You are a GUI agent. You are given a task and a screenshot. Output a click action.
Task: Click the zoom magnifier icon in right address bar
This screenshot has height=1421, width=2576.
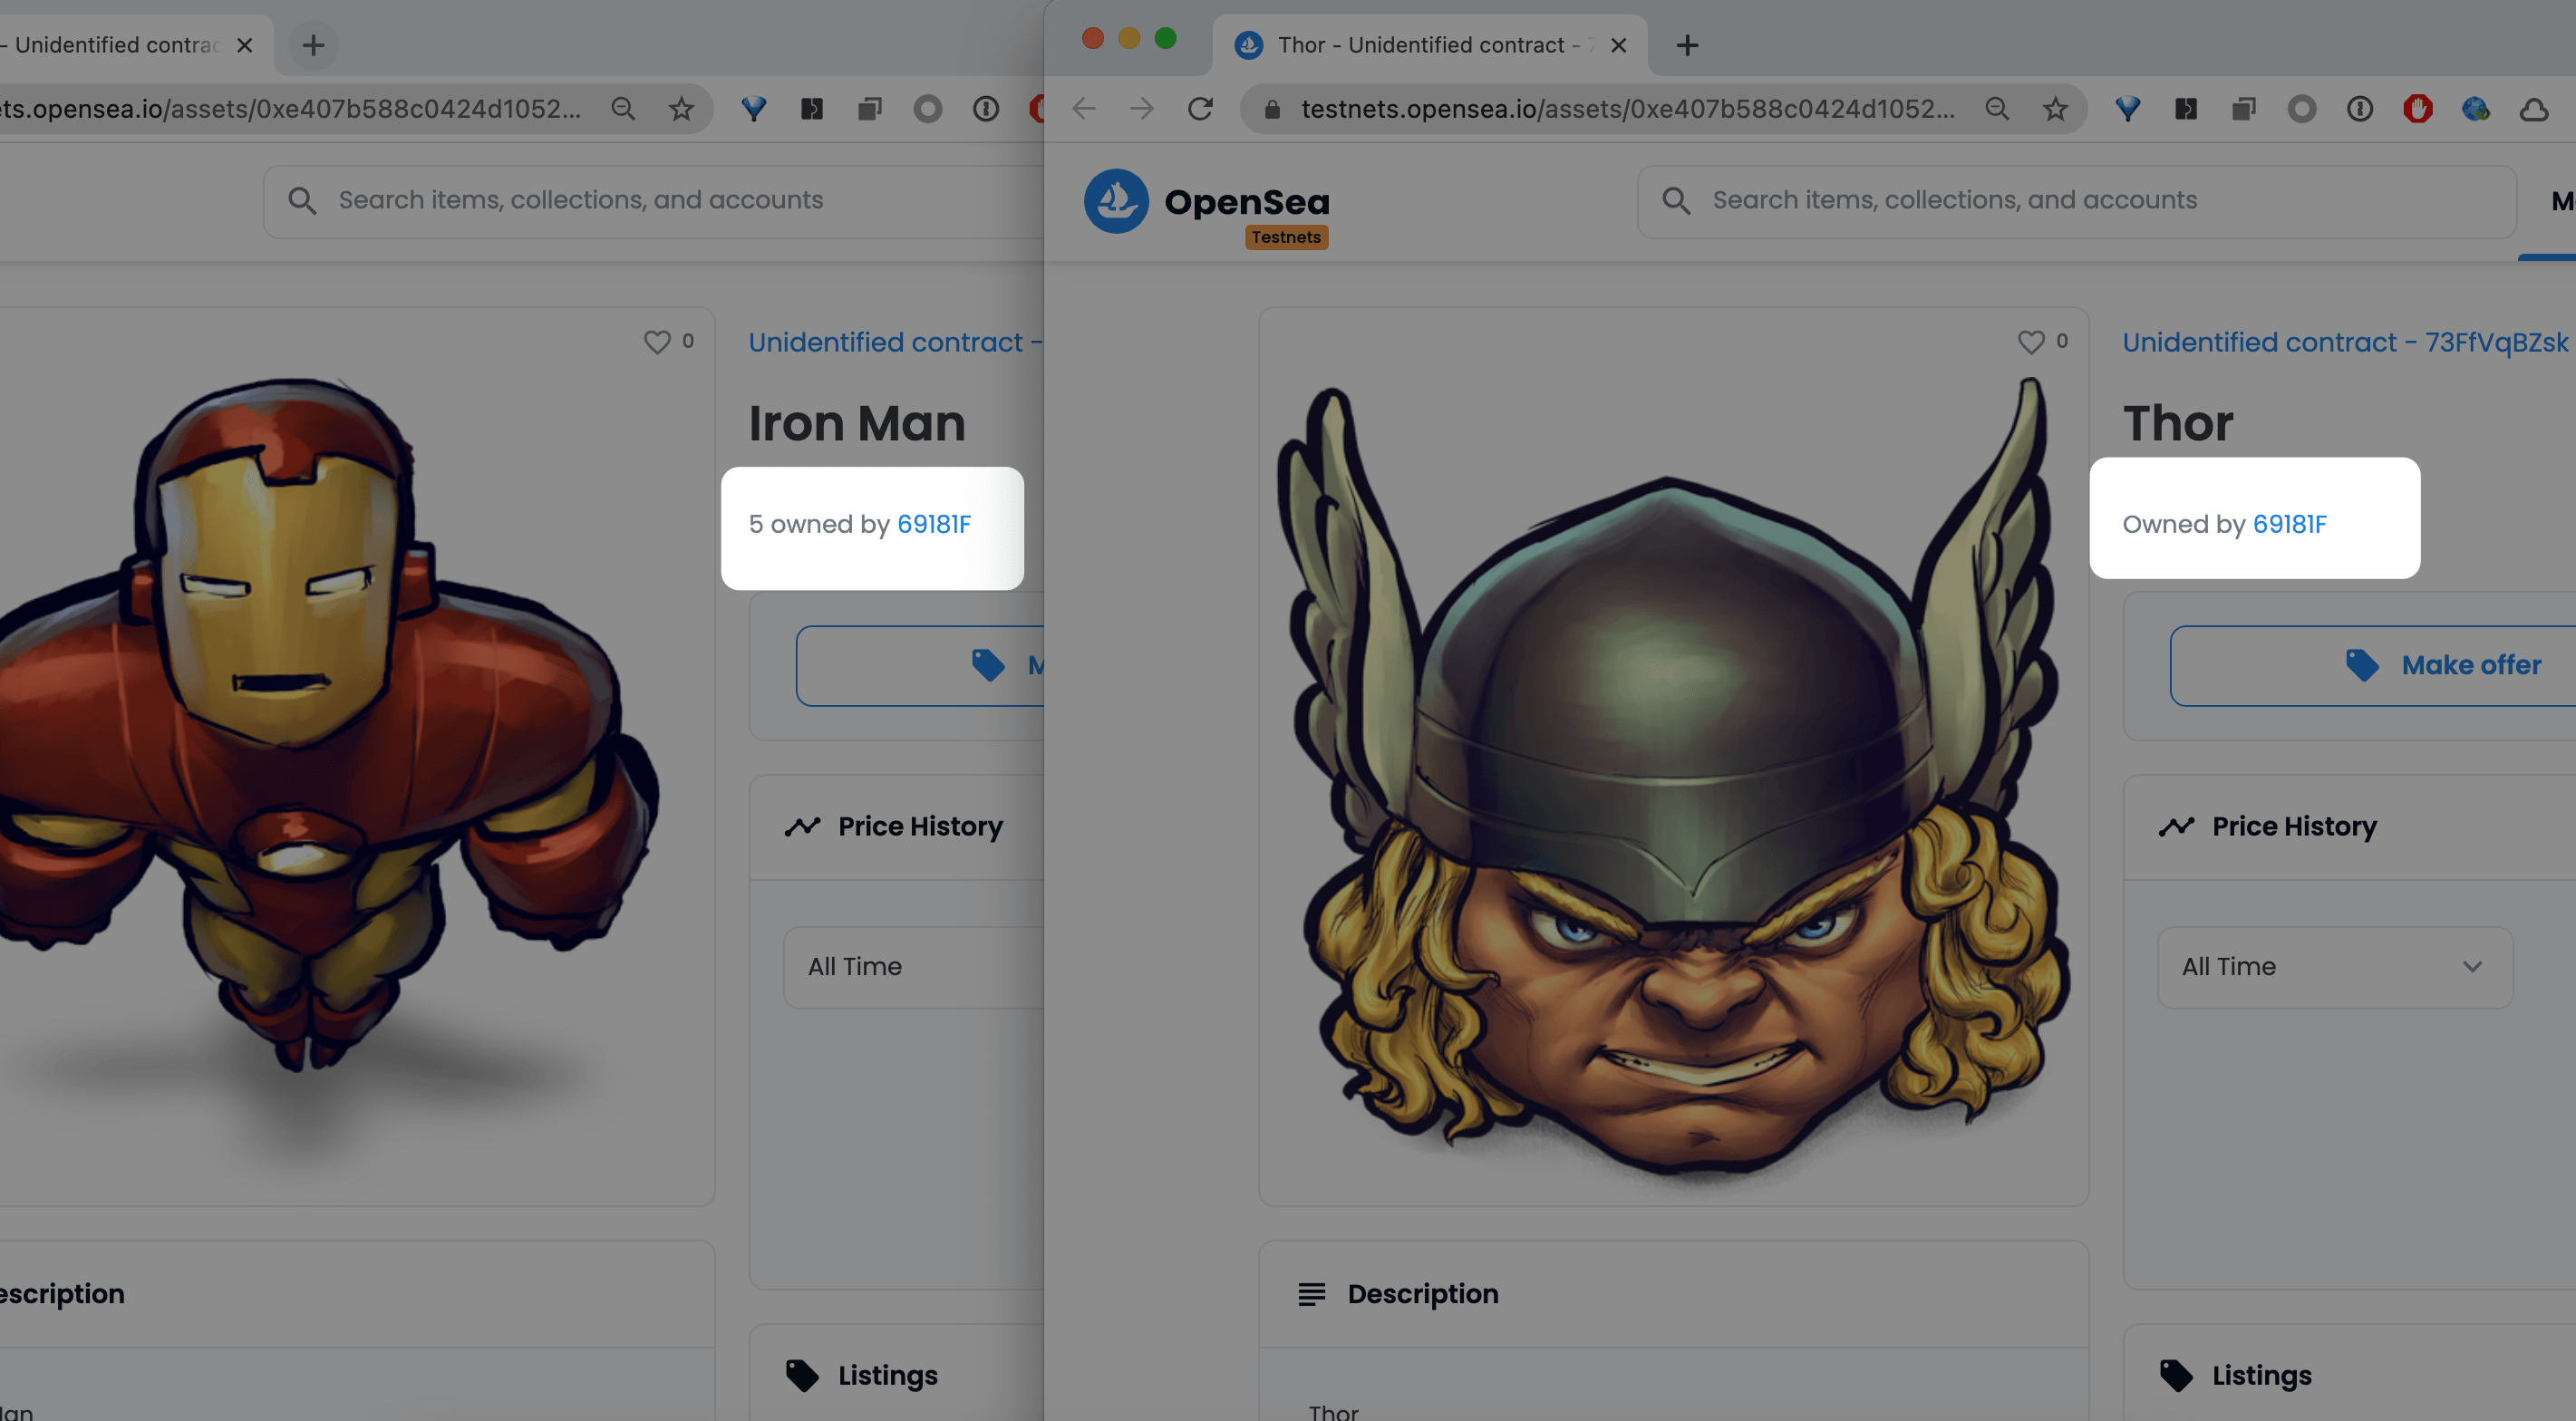tap(1997, 109)
